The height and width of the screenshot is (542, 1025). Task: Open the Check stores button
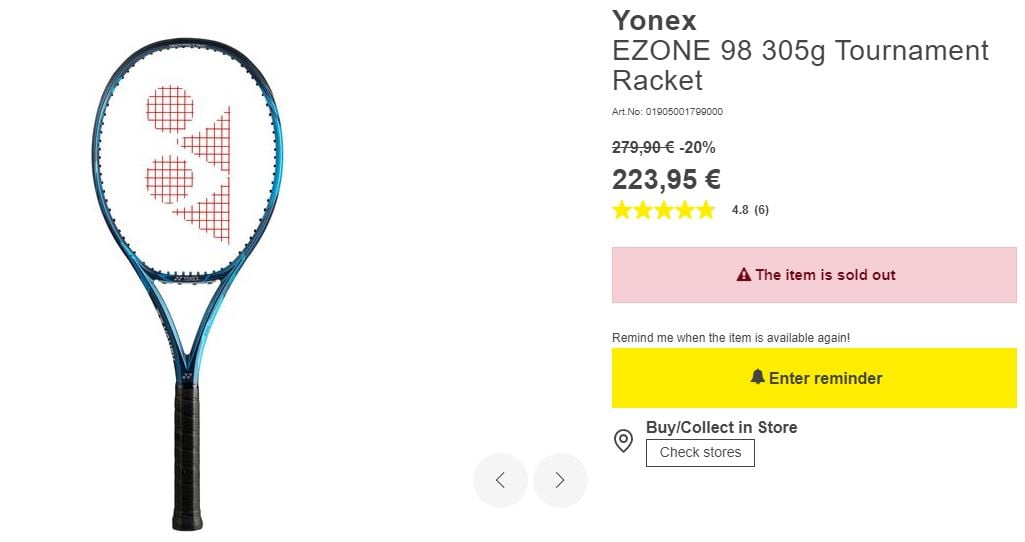click(700, 453)
